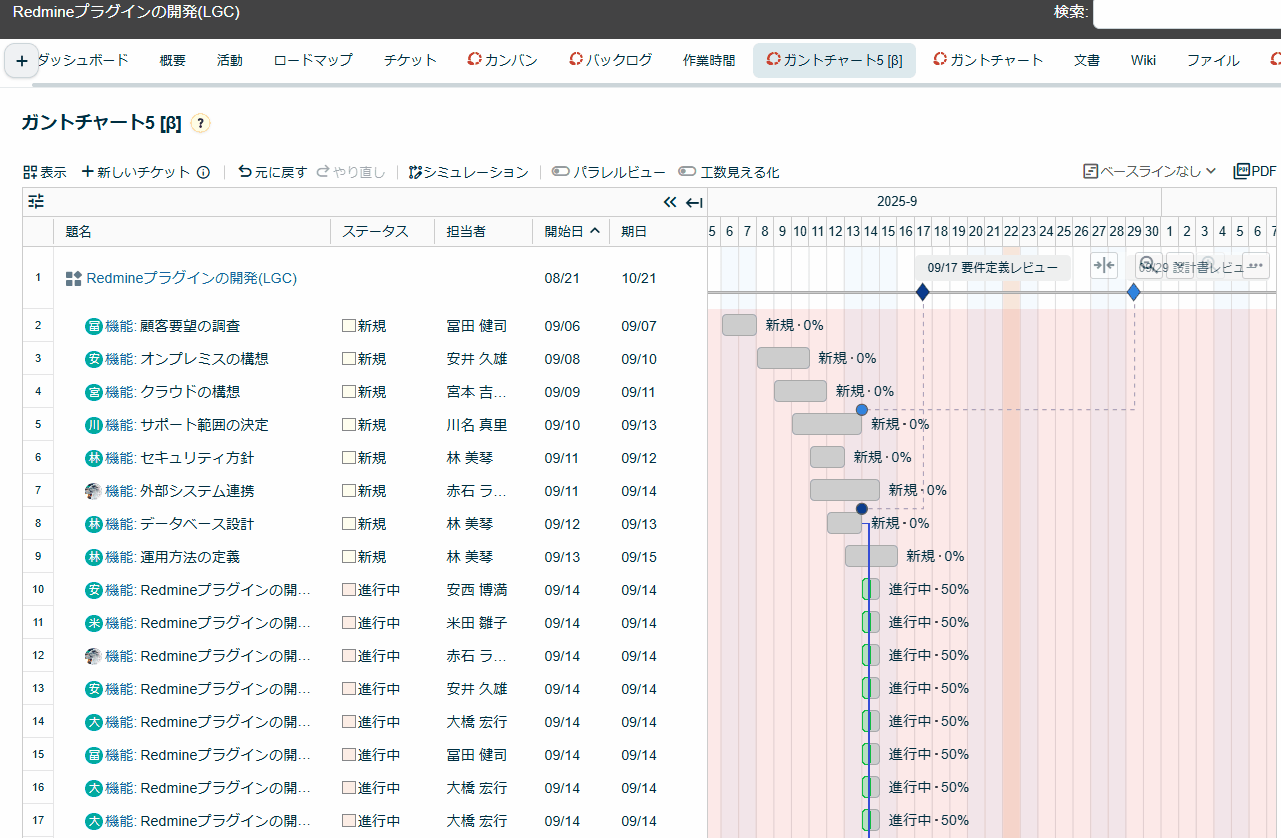Click the 期日 column header
This screenshot has height=838, width=1281.
(658, 231)
